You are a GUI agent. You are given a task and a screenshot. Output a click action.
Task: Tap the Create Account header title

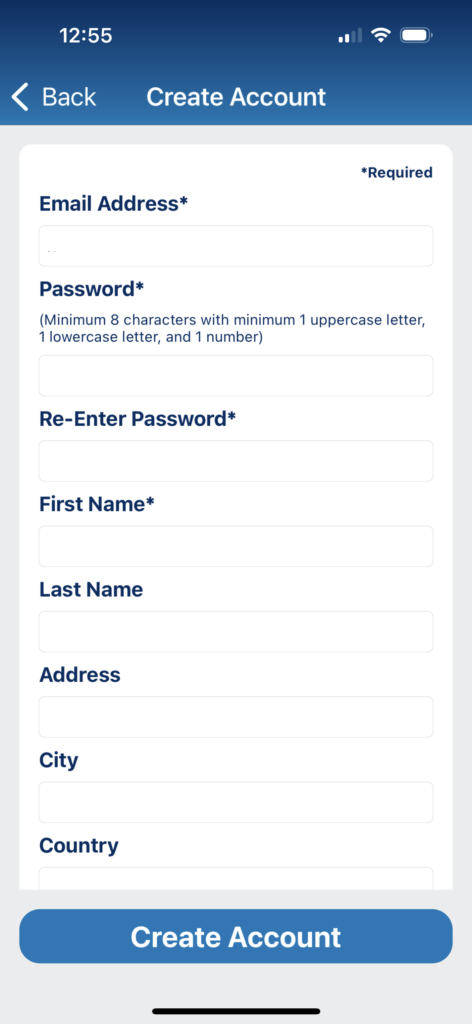point(236,97)
